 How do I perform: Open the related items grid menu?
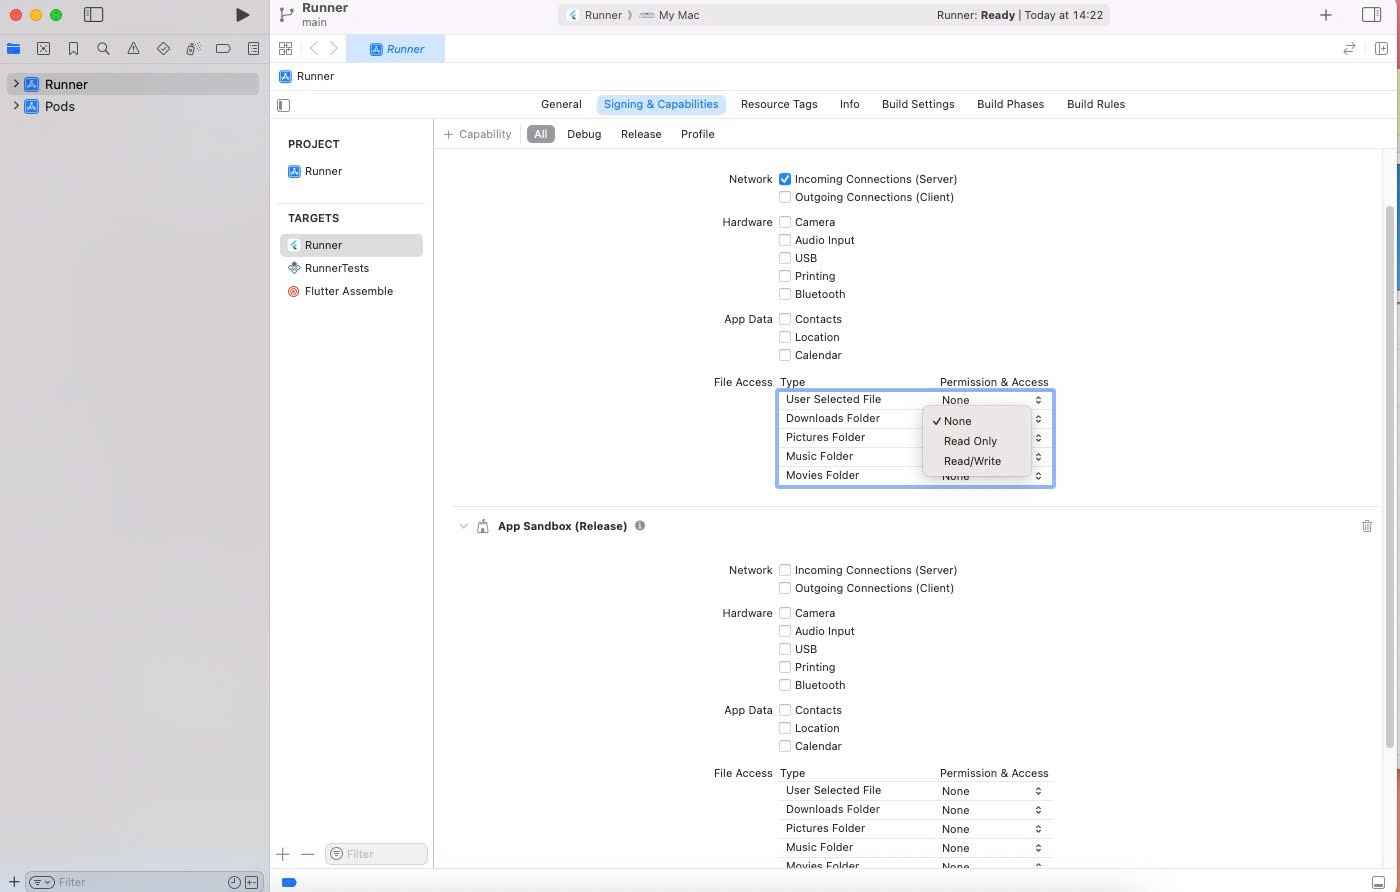click(285, 48)
